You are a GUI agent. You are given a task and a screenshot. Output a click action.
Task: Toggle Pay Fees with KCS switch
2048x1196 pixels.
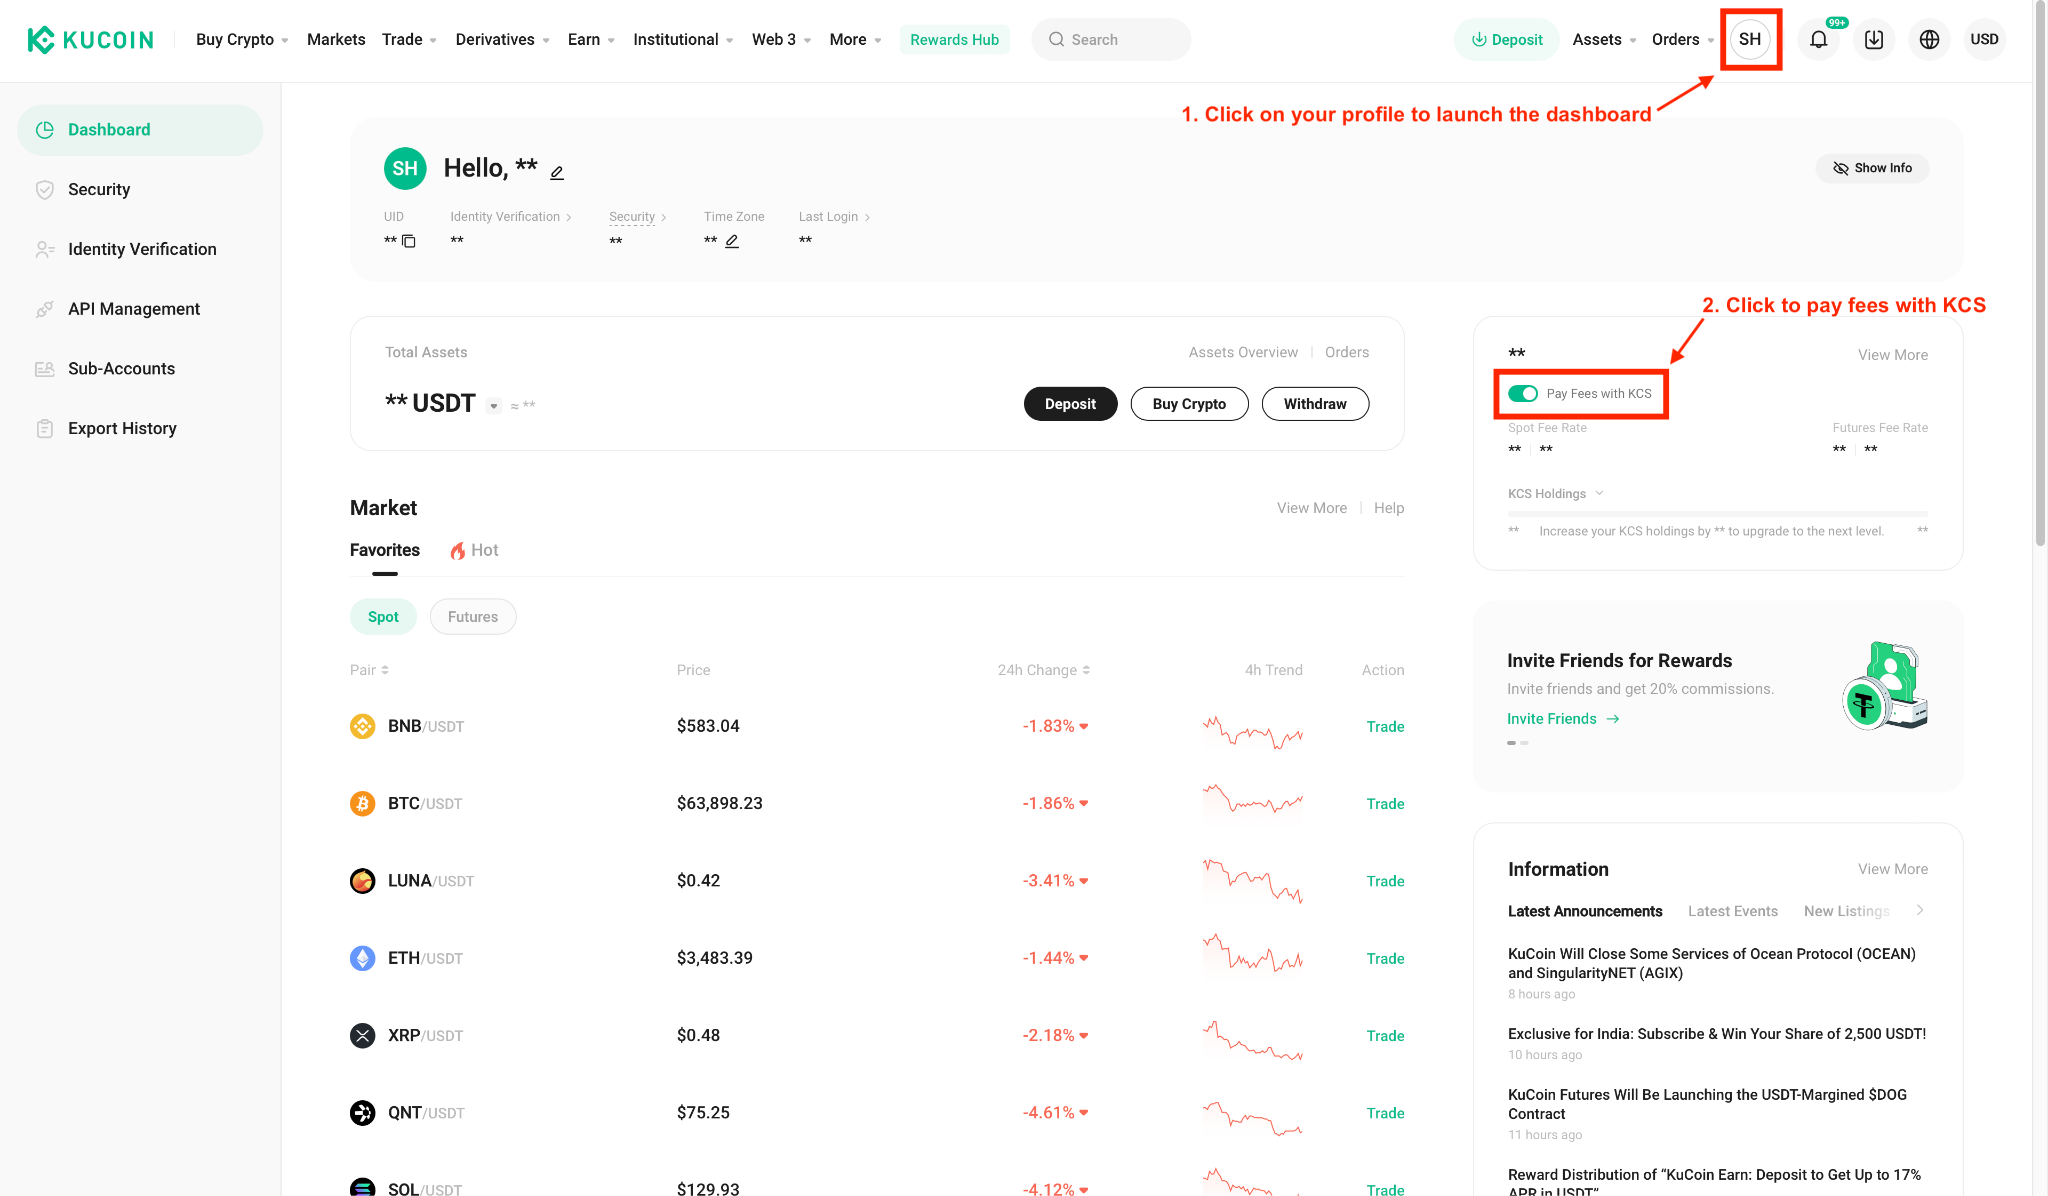1523,394
